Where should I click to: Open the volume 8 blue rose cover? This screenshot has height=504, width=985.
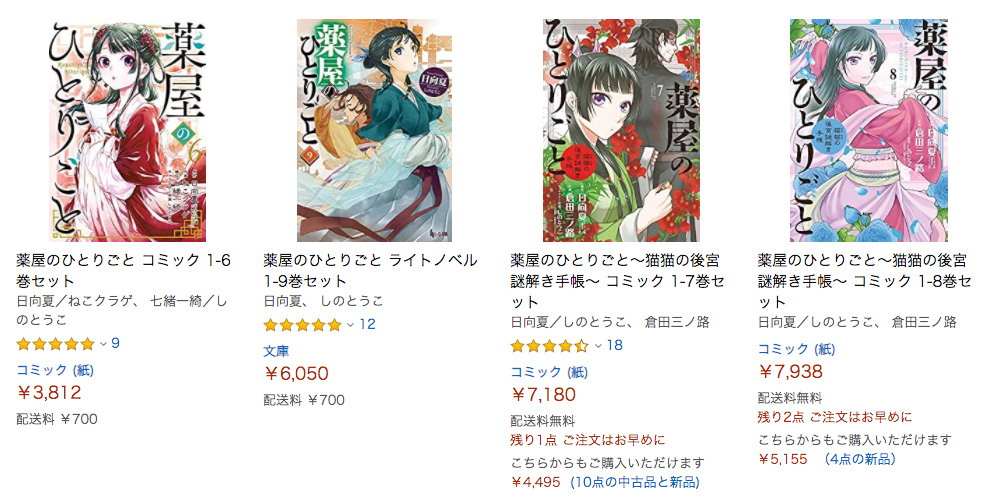pyautogui.click(x=869, y=130)
